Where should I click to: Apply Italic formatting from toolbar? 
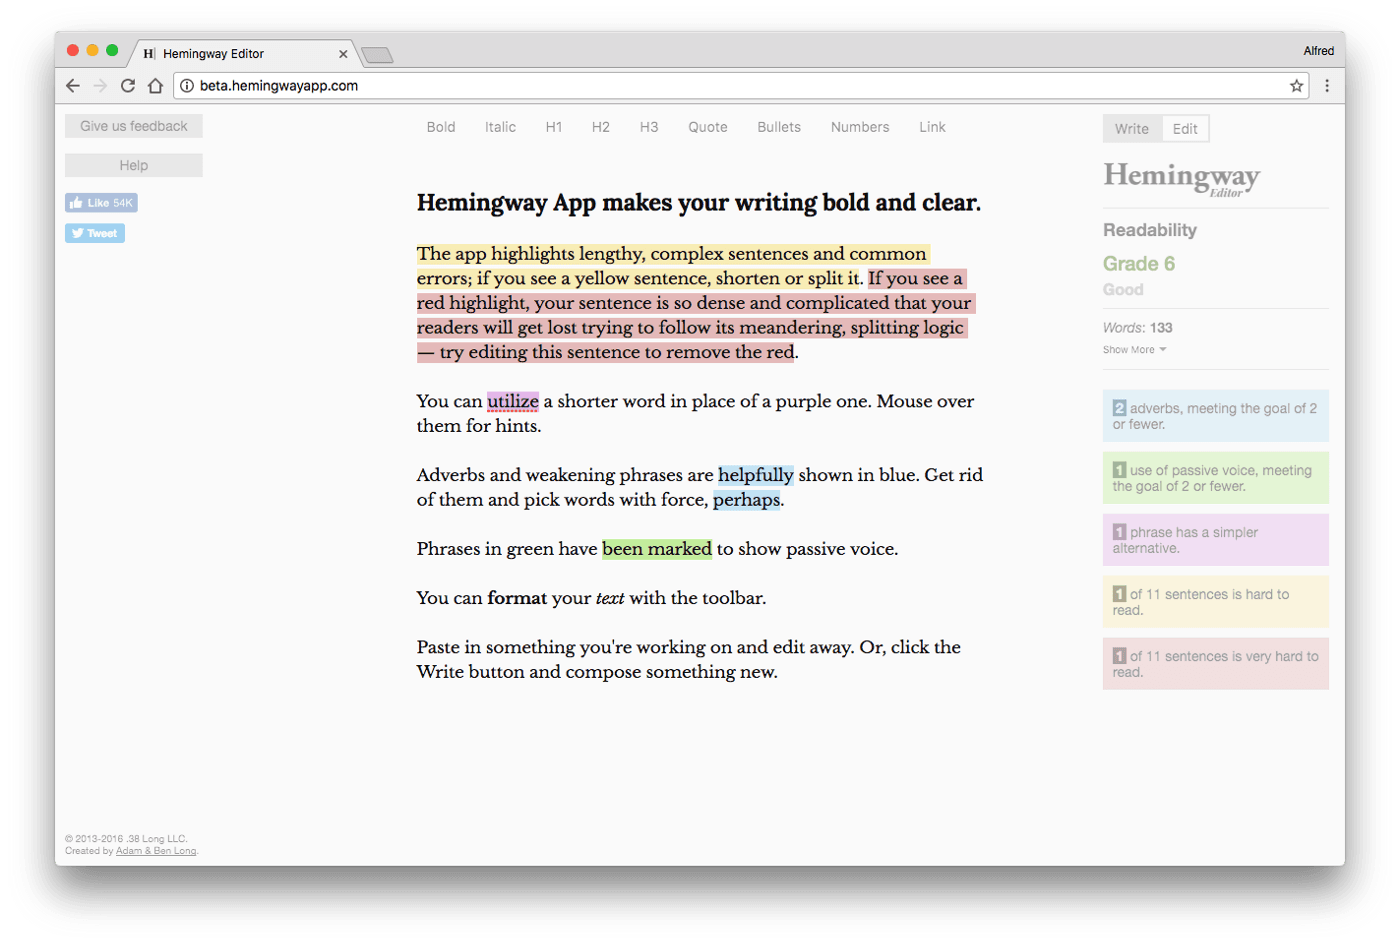(x=500, y=127)
